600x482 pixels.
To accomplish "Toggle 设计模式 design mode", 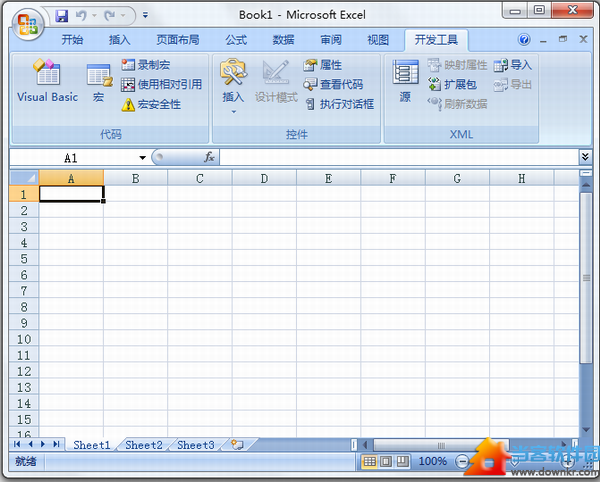I will tap(276, 81).
